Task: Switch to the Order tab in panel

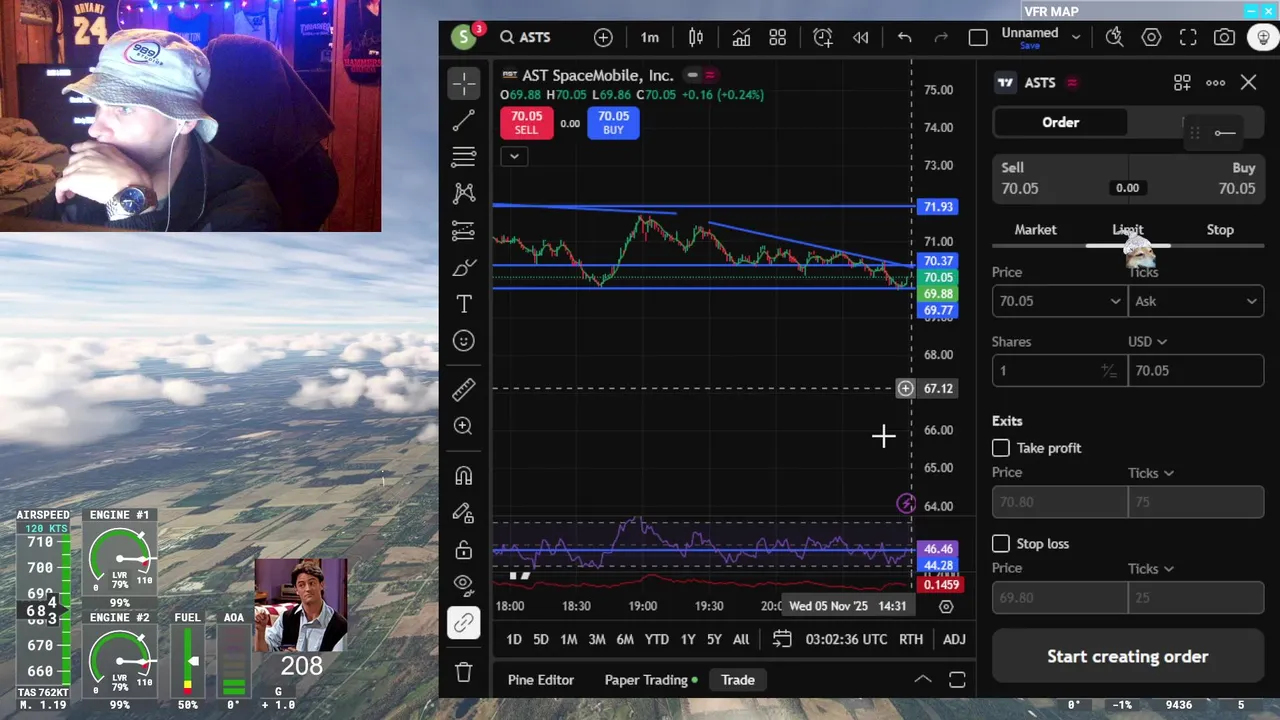Action: tap(1060, 122)
